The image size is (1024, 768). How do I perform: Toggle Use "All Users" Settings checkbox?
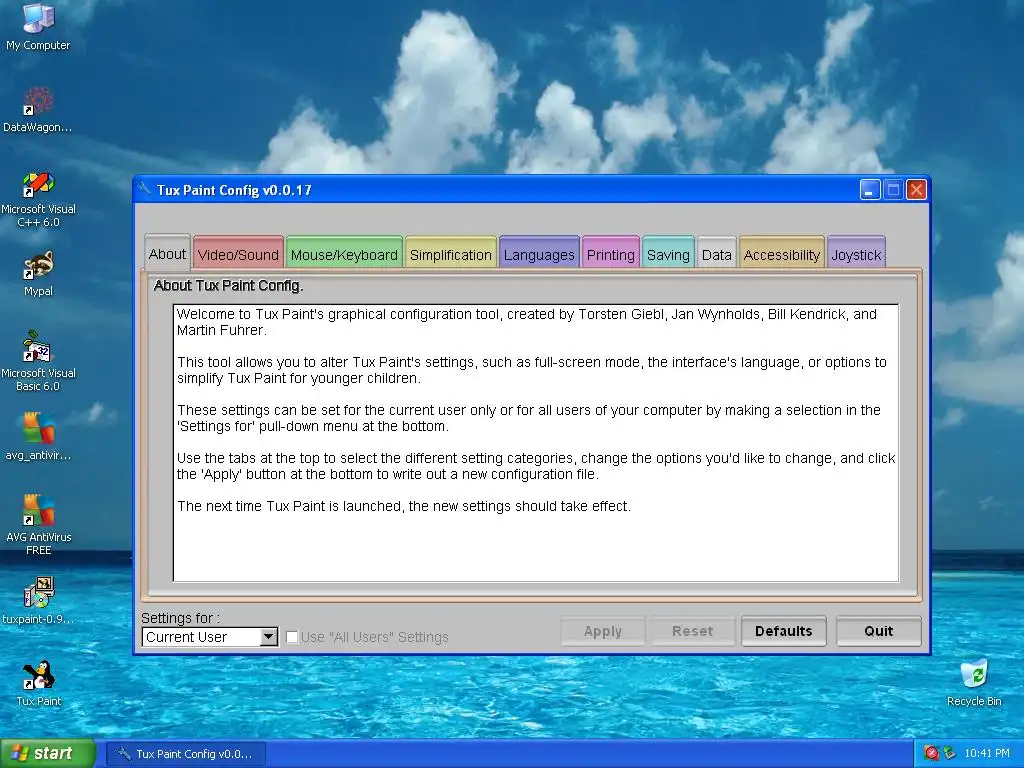(292, 637)
